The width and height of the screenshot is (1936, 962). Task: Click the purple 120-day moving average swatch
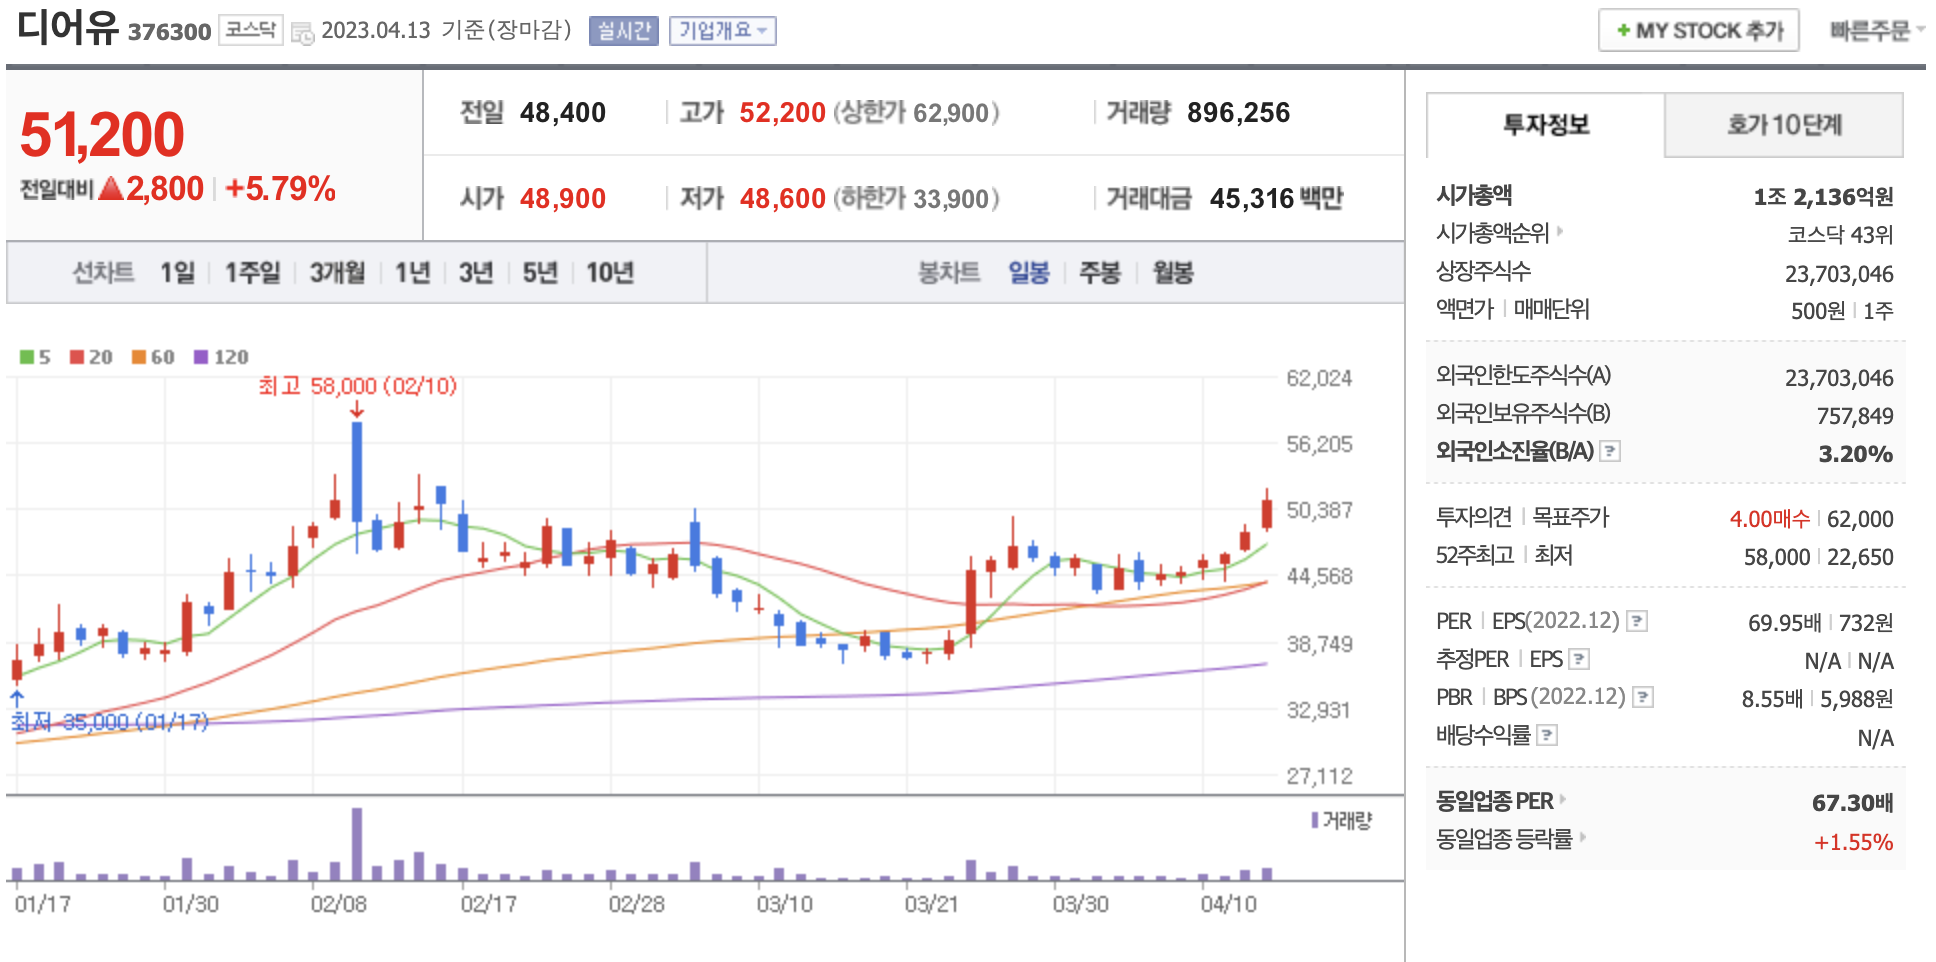pyautogui.click(x=201, y=357)
